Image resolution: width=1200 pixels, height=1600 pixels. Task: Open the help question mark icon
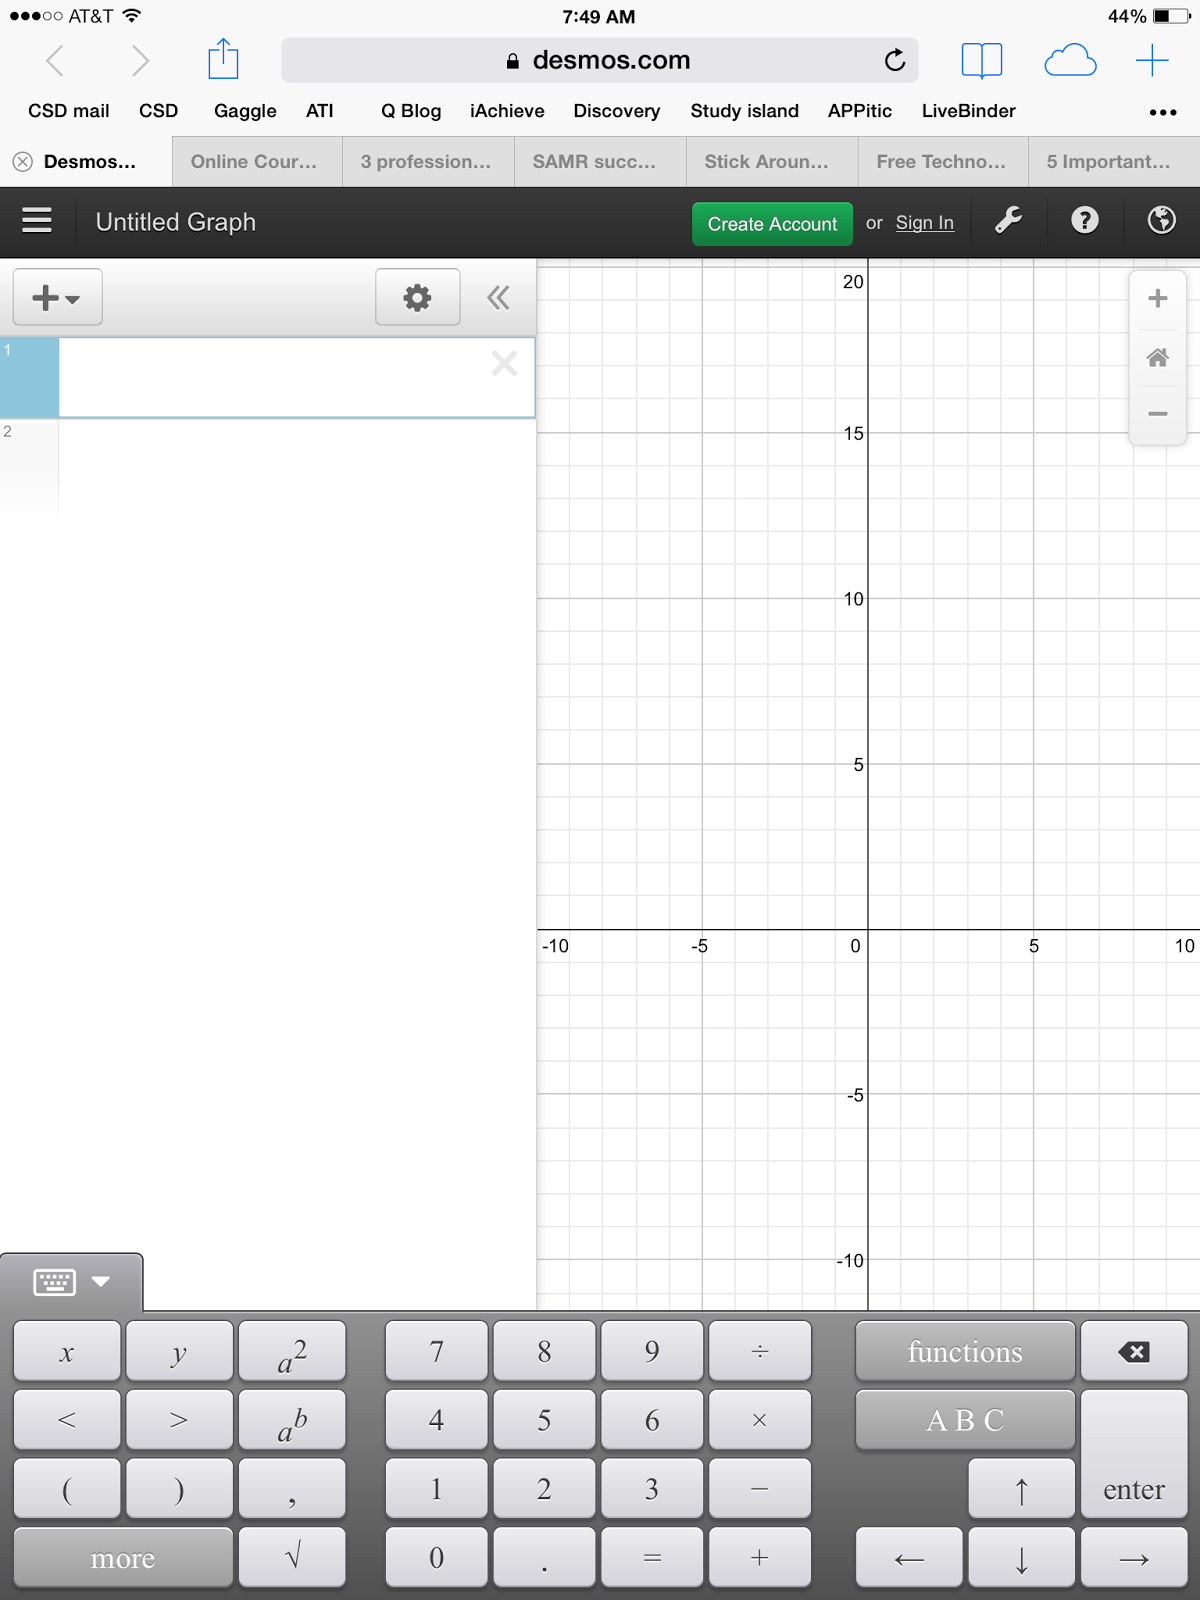coord(1085,220)
